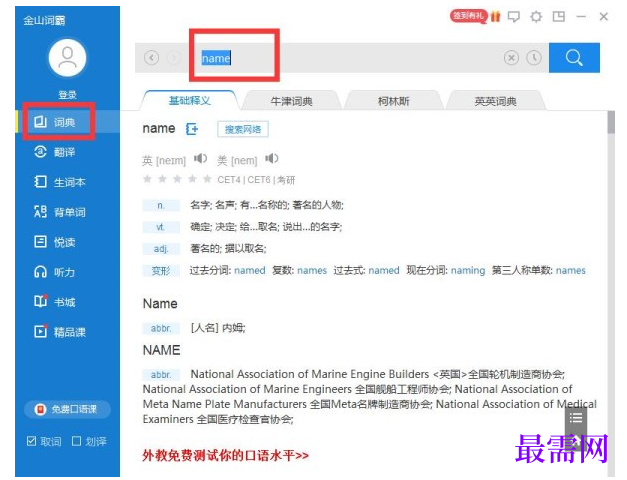Open the 翻译 translation section

(x=54, y=152)
